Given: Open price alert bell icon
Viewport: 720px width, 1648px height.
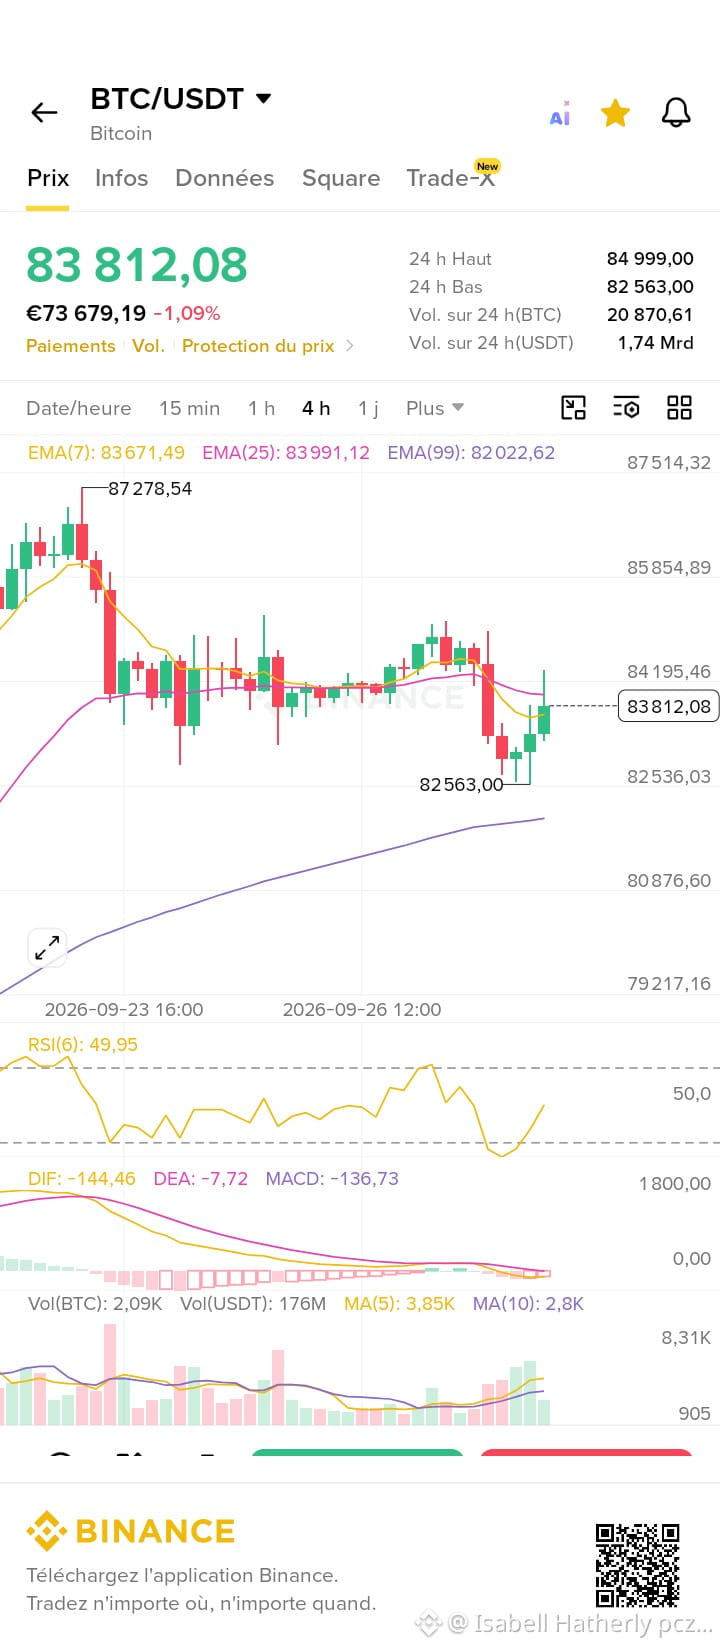Looking at the screenshot, I should coord(676,113).
